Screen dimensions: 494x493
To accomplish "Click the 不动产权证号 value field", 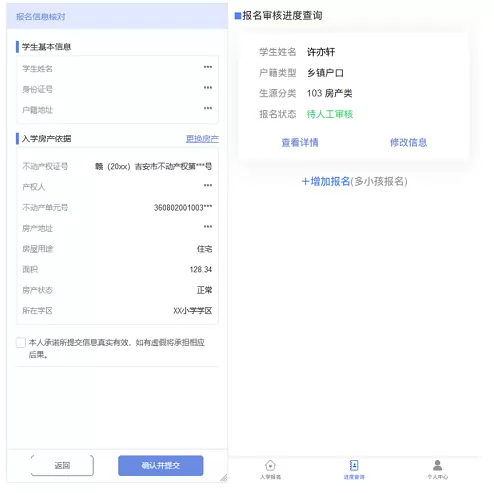I will click(154, 166).
